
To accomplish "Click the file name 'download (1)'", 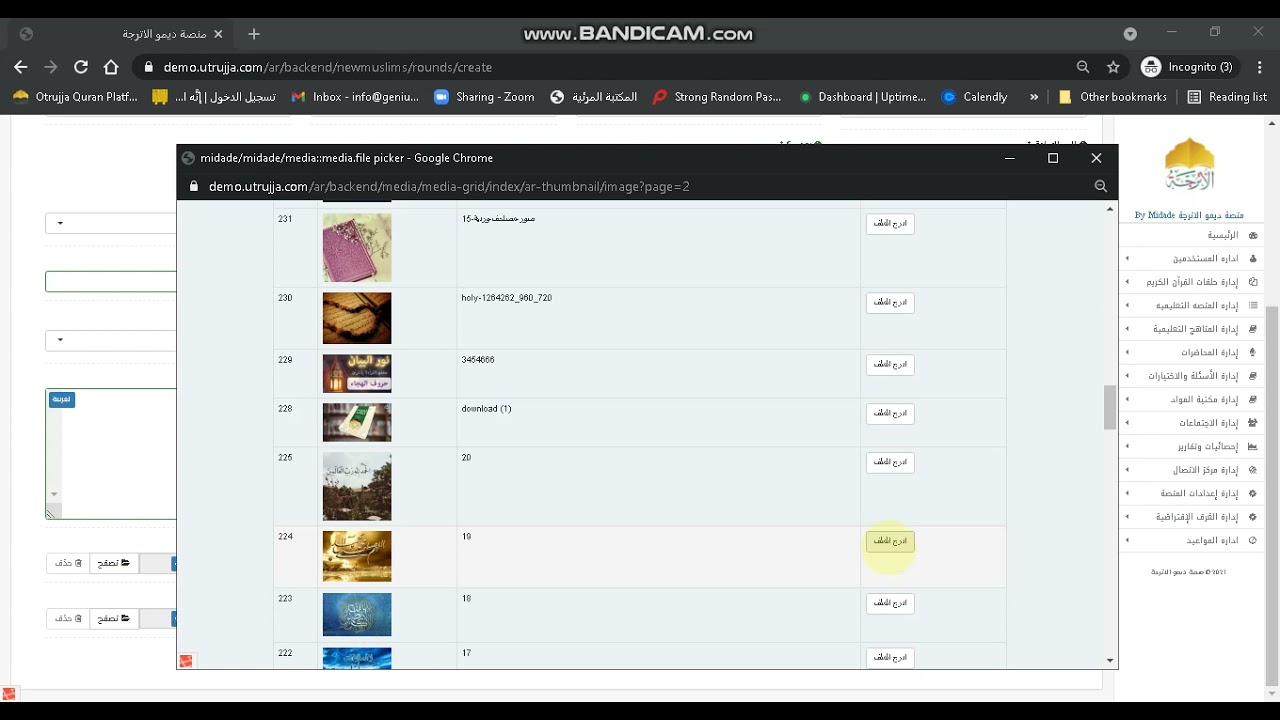I will [x=486, y=409].
